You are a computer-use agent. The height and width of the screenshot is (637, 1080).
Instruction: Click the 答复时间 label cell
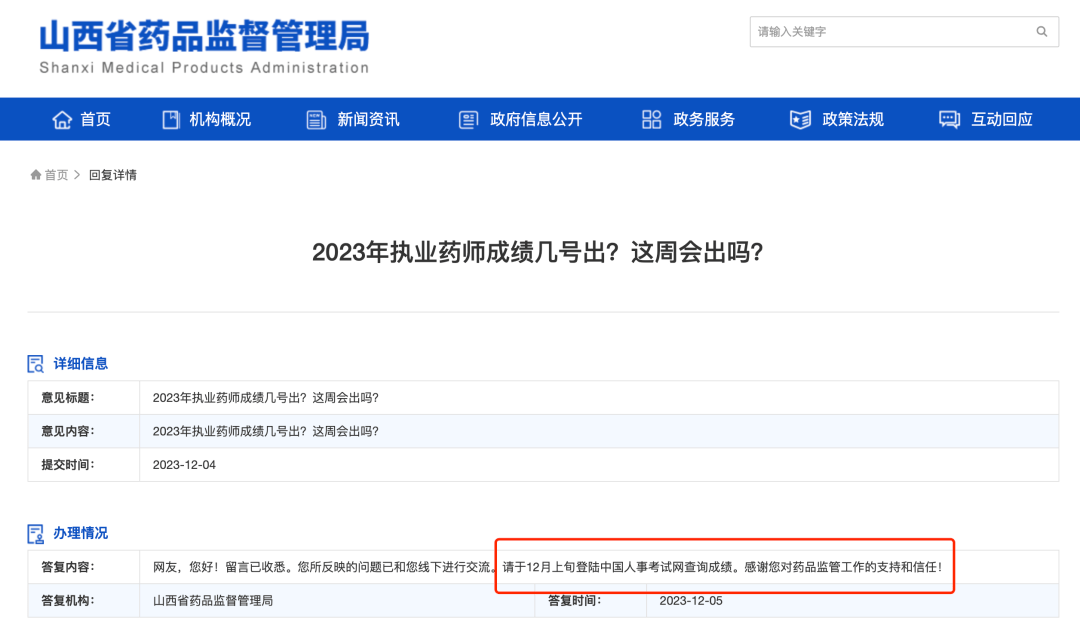[590, 601]
